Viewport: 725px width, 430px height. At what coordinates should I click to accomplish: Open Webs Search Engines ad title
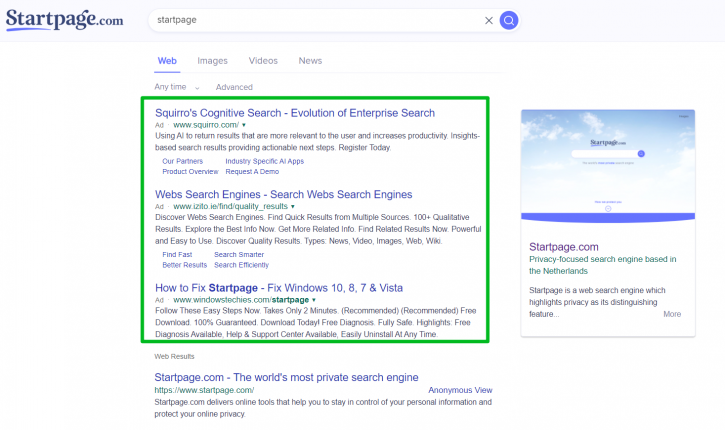[283, 194]
